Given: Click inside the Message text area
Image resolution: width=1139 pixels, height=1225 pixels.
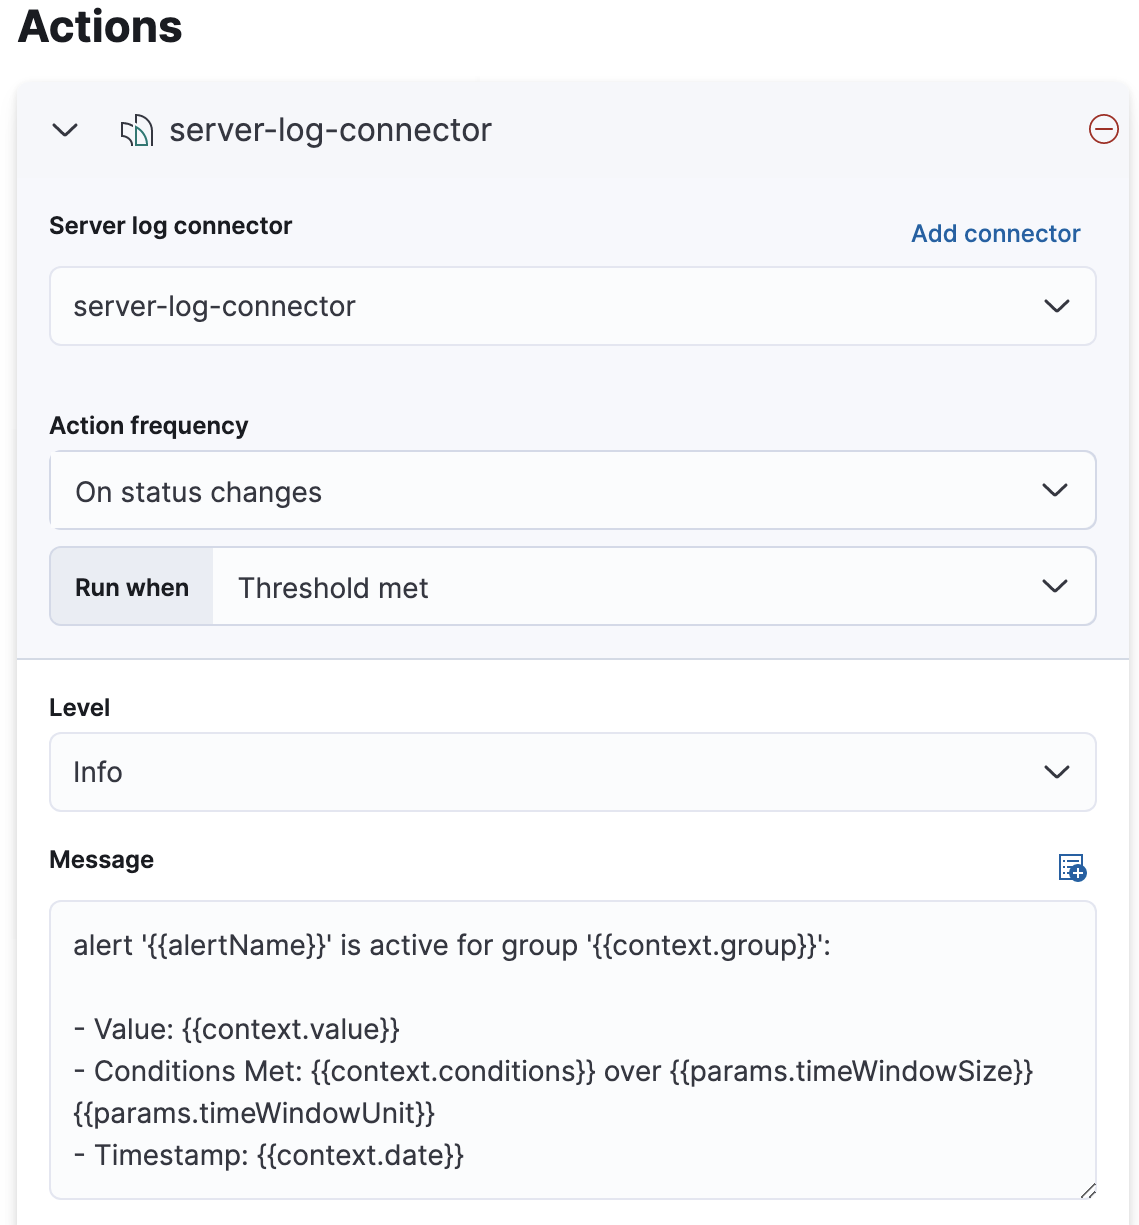Looking at the screenshot, I should tap(572, 1049).
